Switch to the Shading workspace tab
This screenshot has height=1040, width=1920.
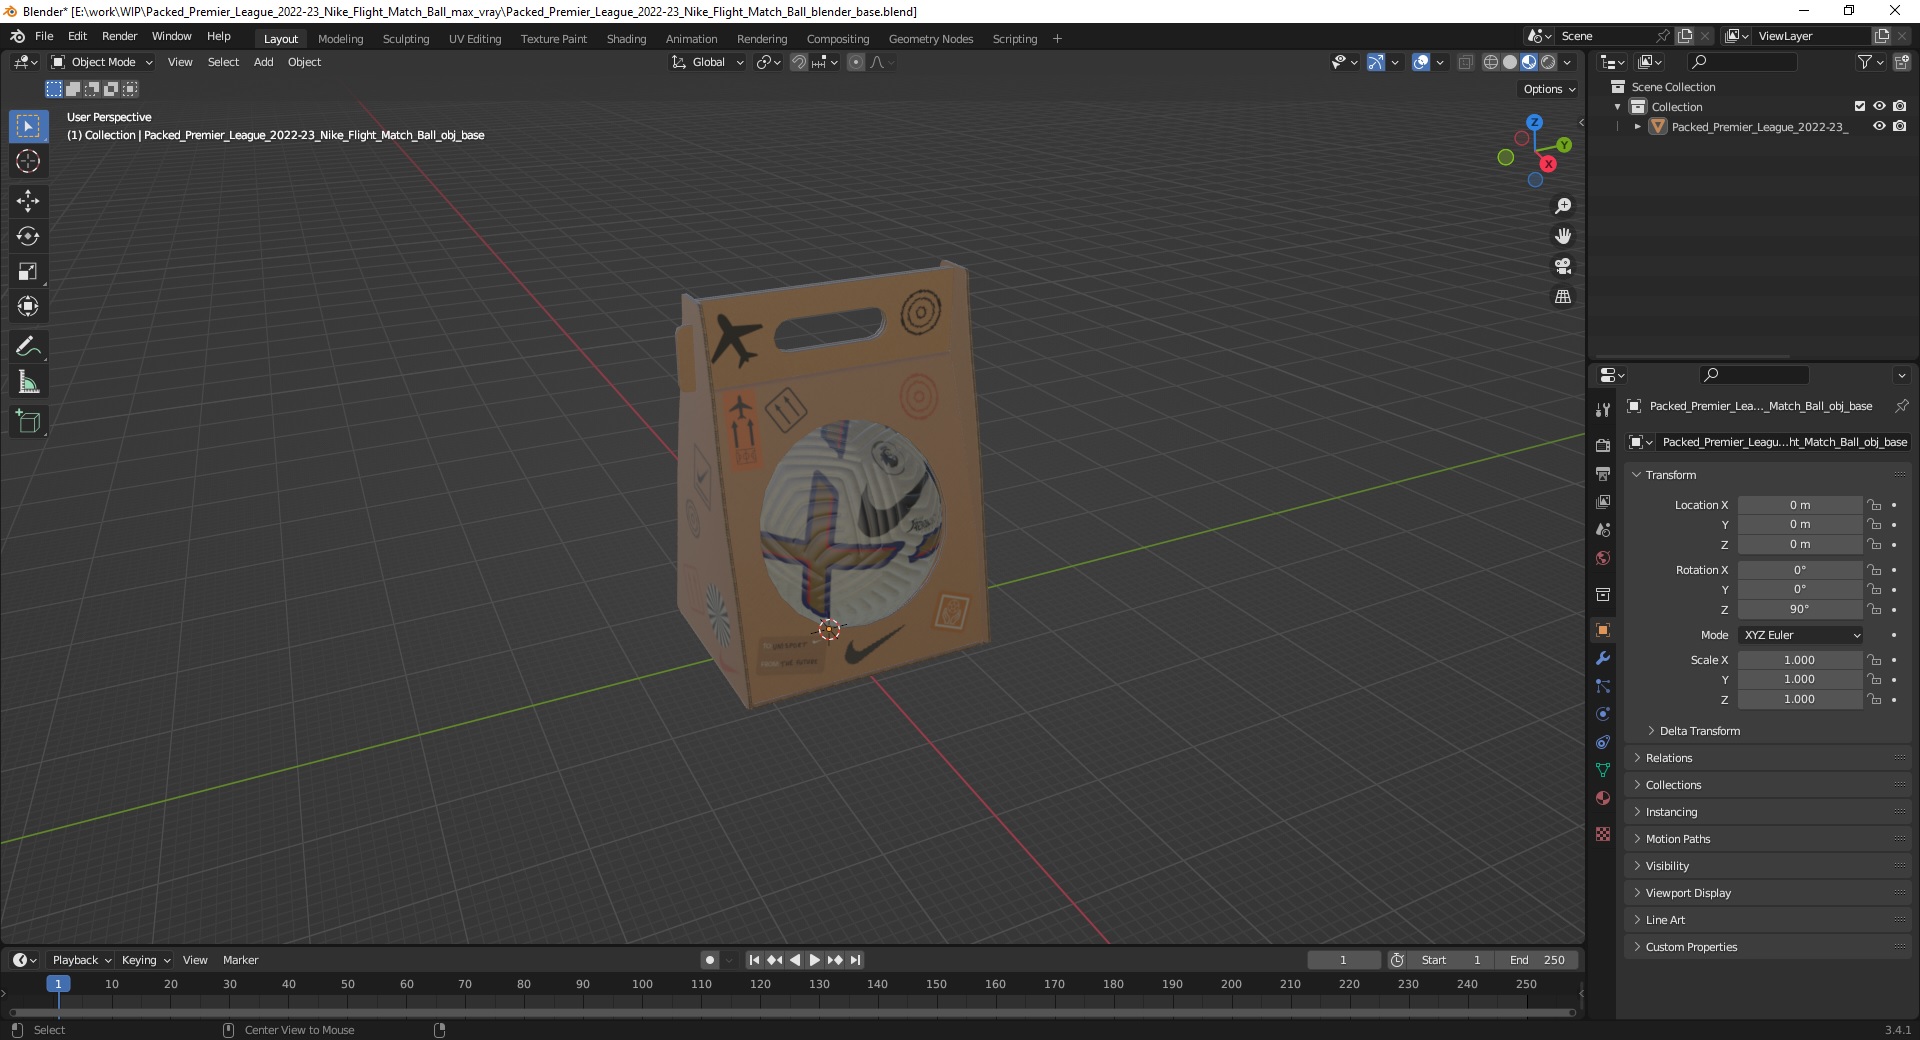[x=626, y=39]
